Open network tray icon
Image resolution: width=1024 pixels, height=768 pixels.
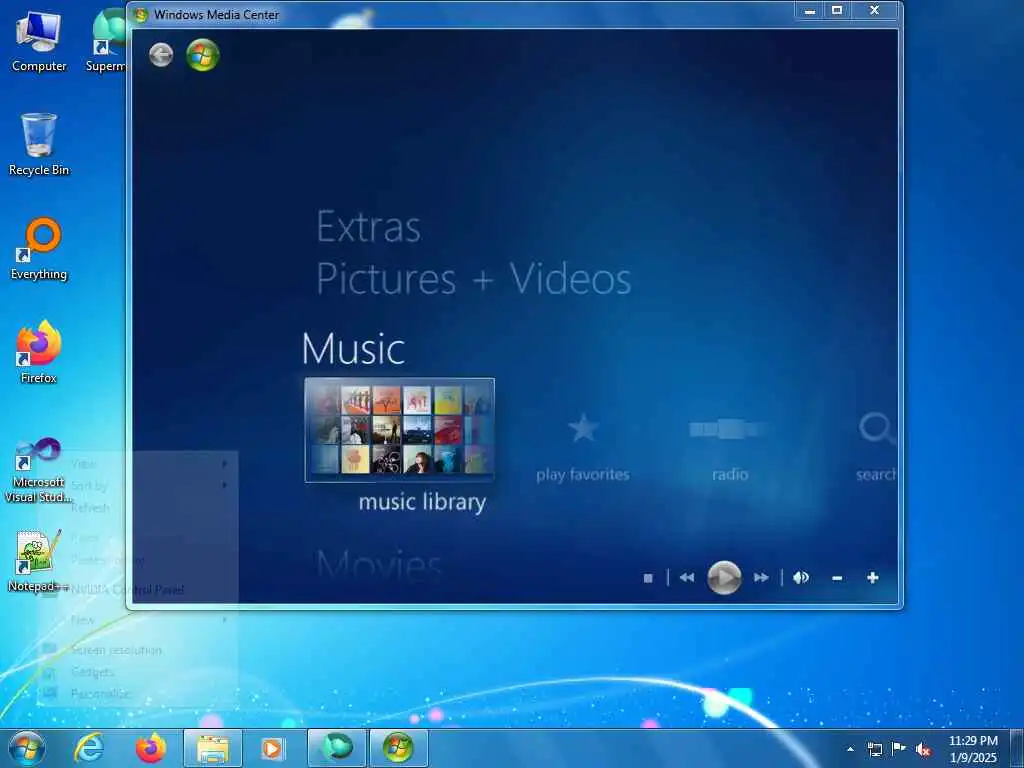coord(874,749)
